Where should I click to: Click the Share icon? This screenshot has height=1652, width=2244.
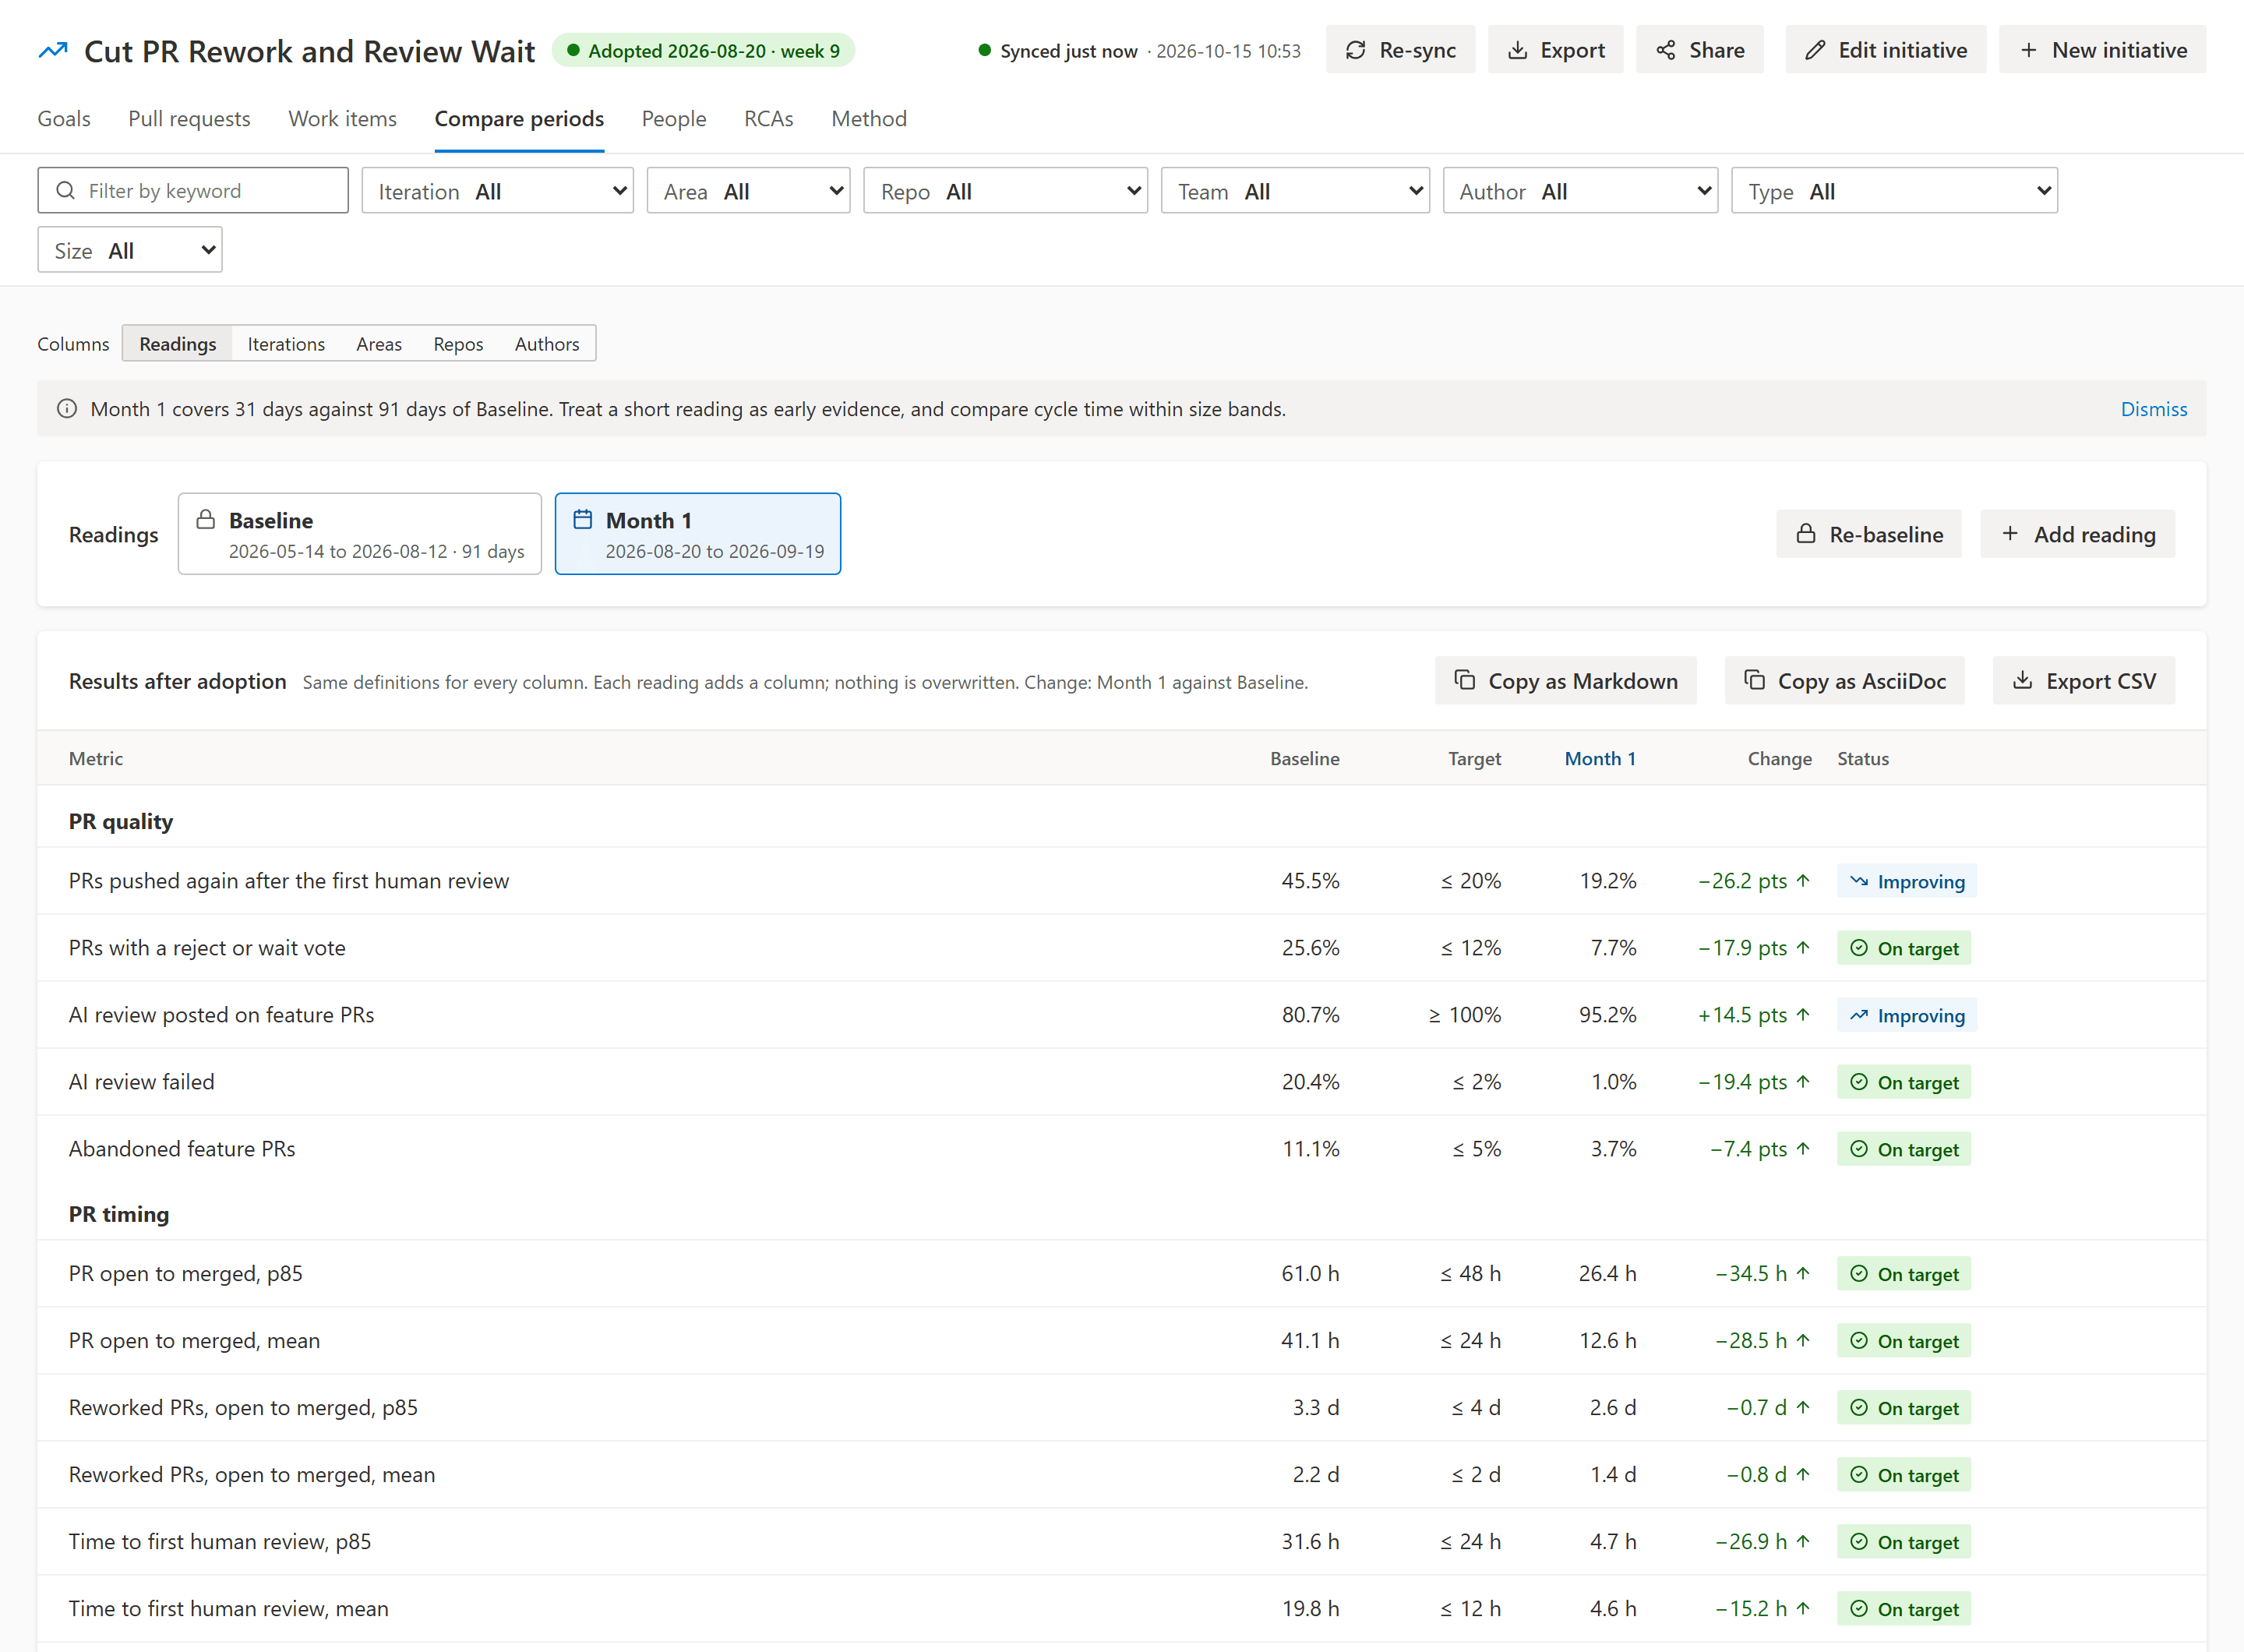pos(1666,50)
